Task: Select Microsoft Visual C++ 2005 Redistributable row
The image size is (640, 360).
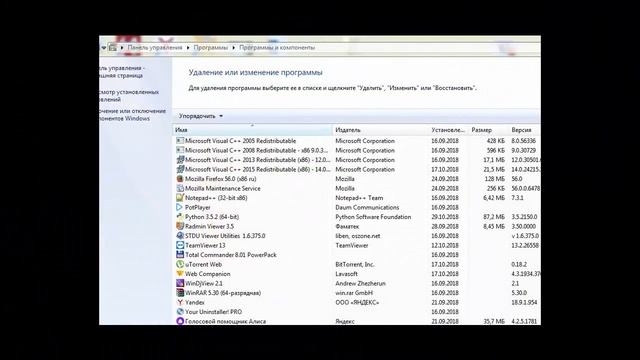Action: click(356, 140)
